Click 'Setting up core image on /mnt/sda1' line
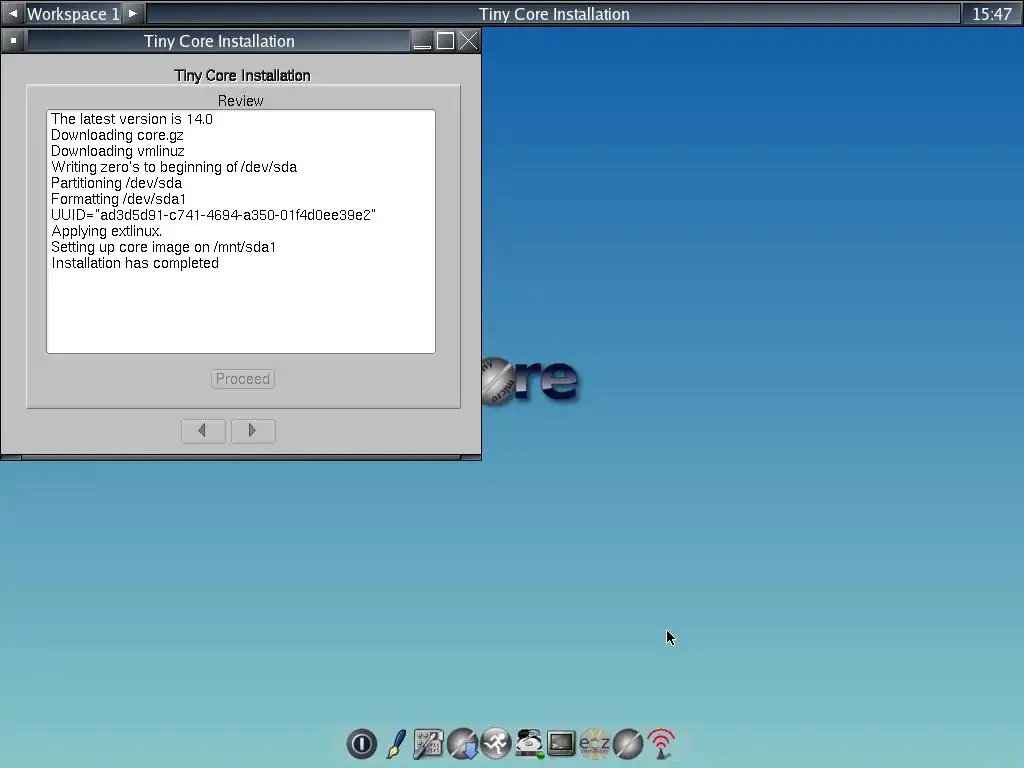 coord(163,247)
